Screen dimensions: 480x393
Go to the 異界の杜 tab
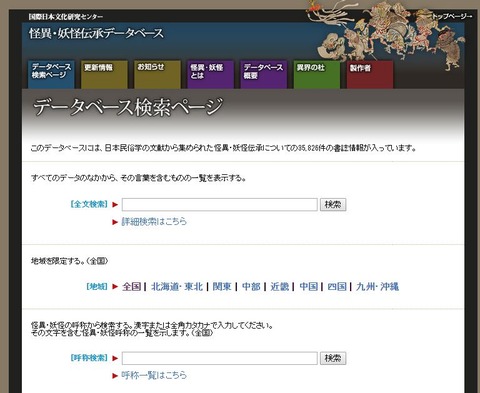pyautogui.click(x=317, y=74)
